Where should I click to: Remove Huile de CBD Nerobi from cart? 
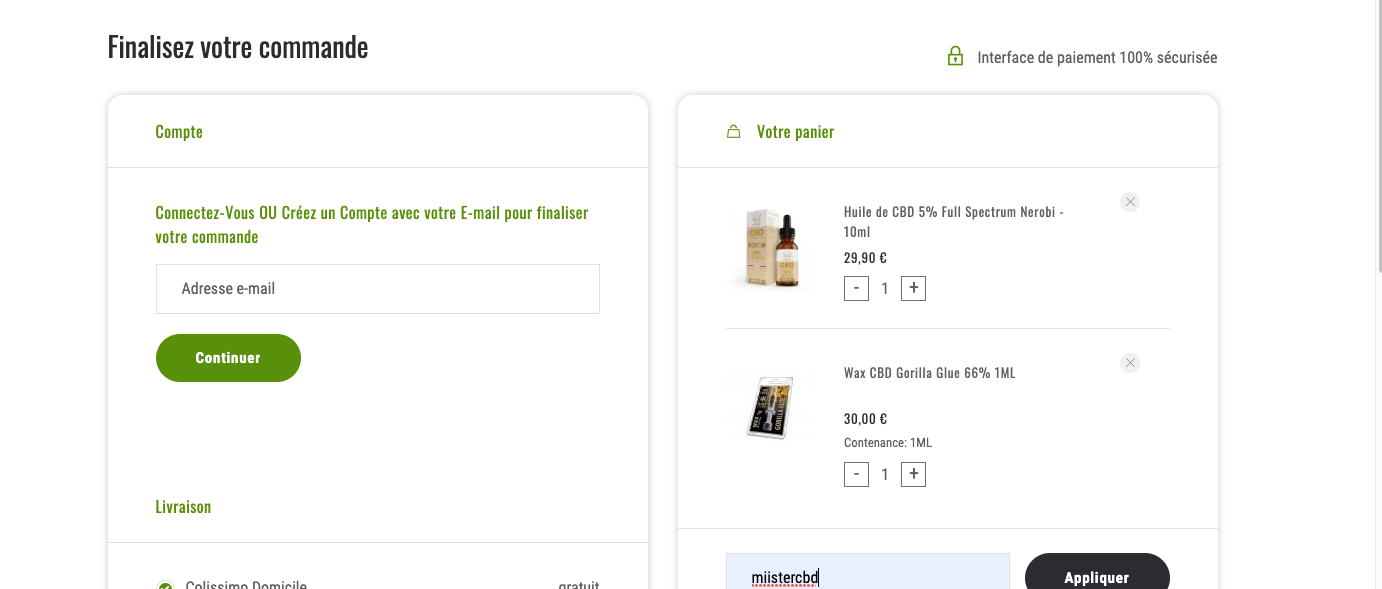[x=1130, y=202]
